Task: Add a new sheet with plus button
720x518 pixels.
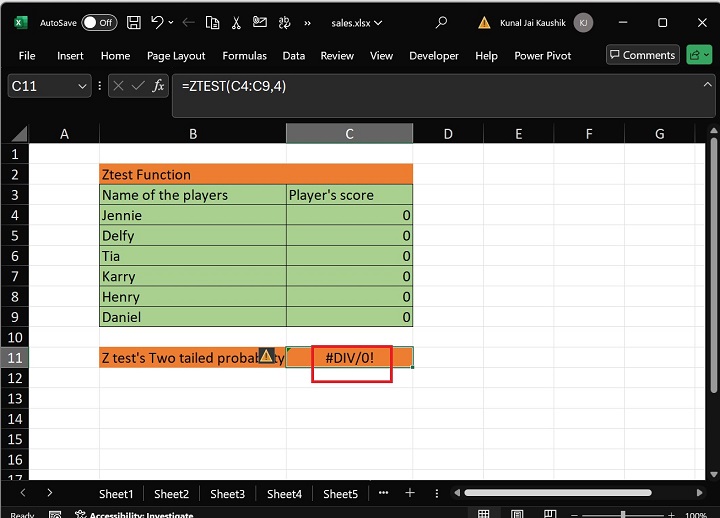Action: click(410, 493)
